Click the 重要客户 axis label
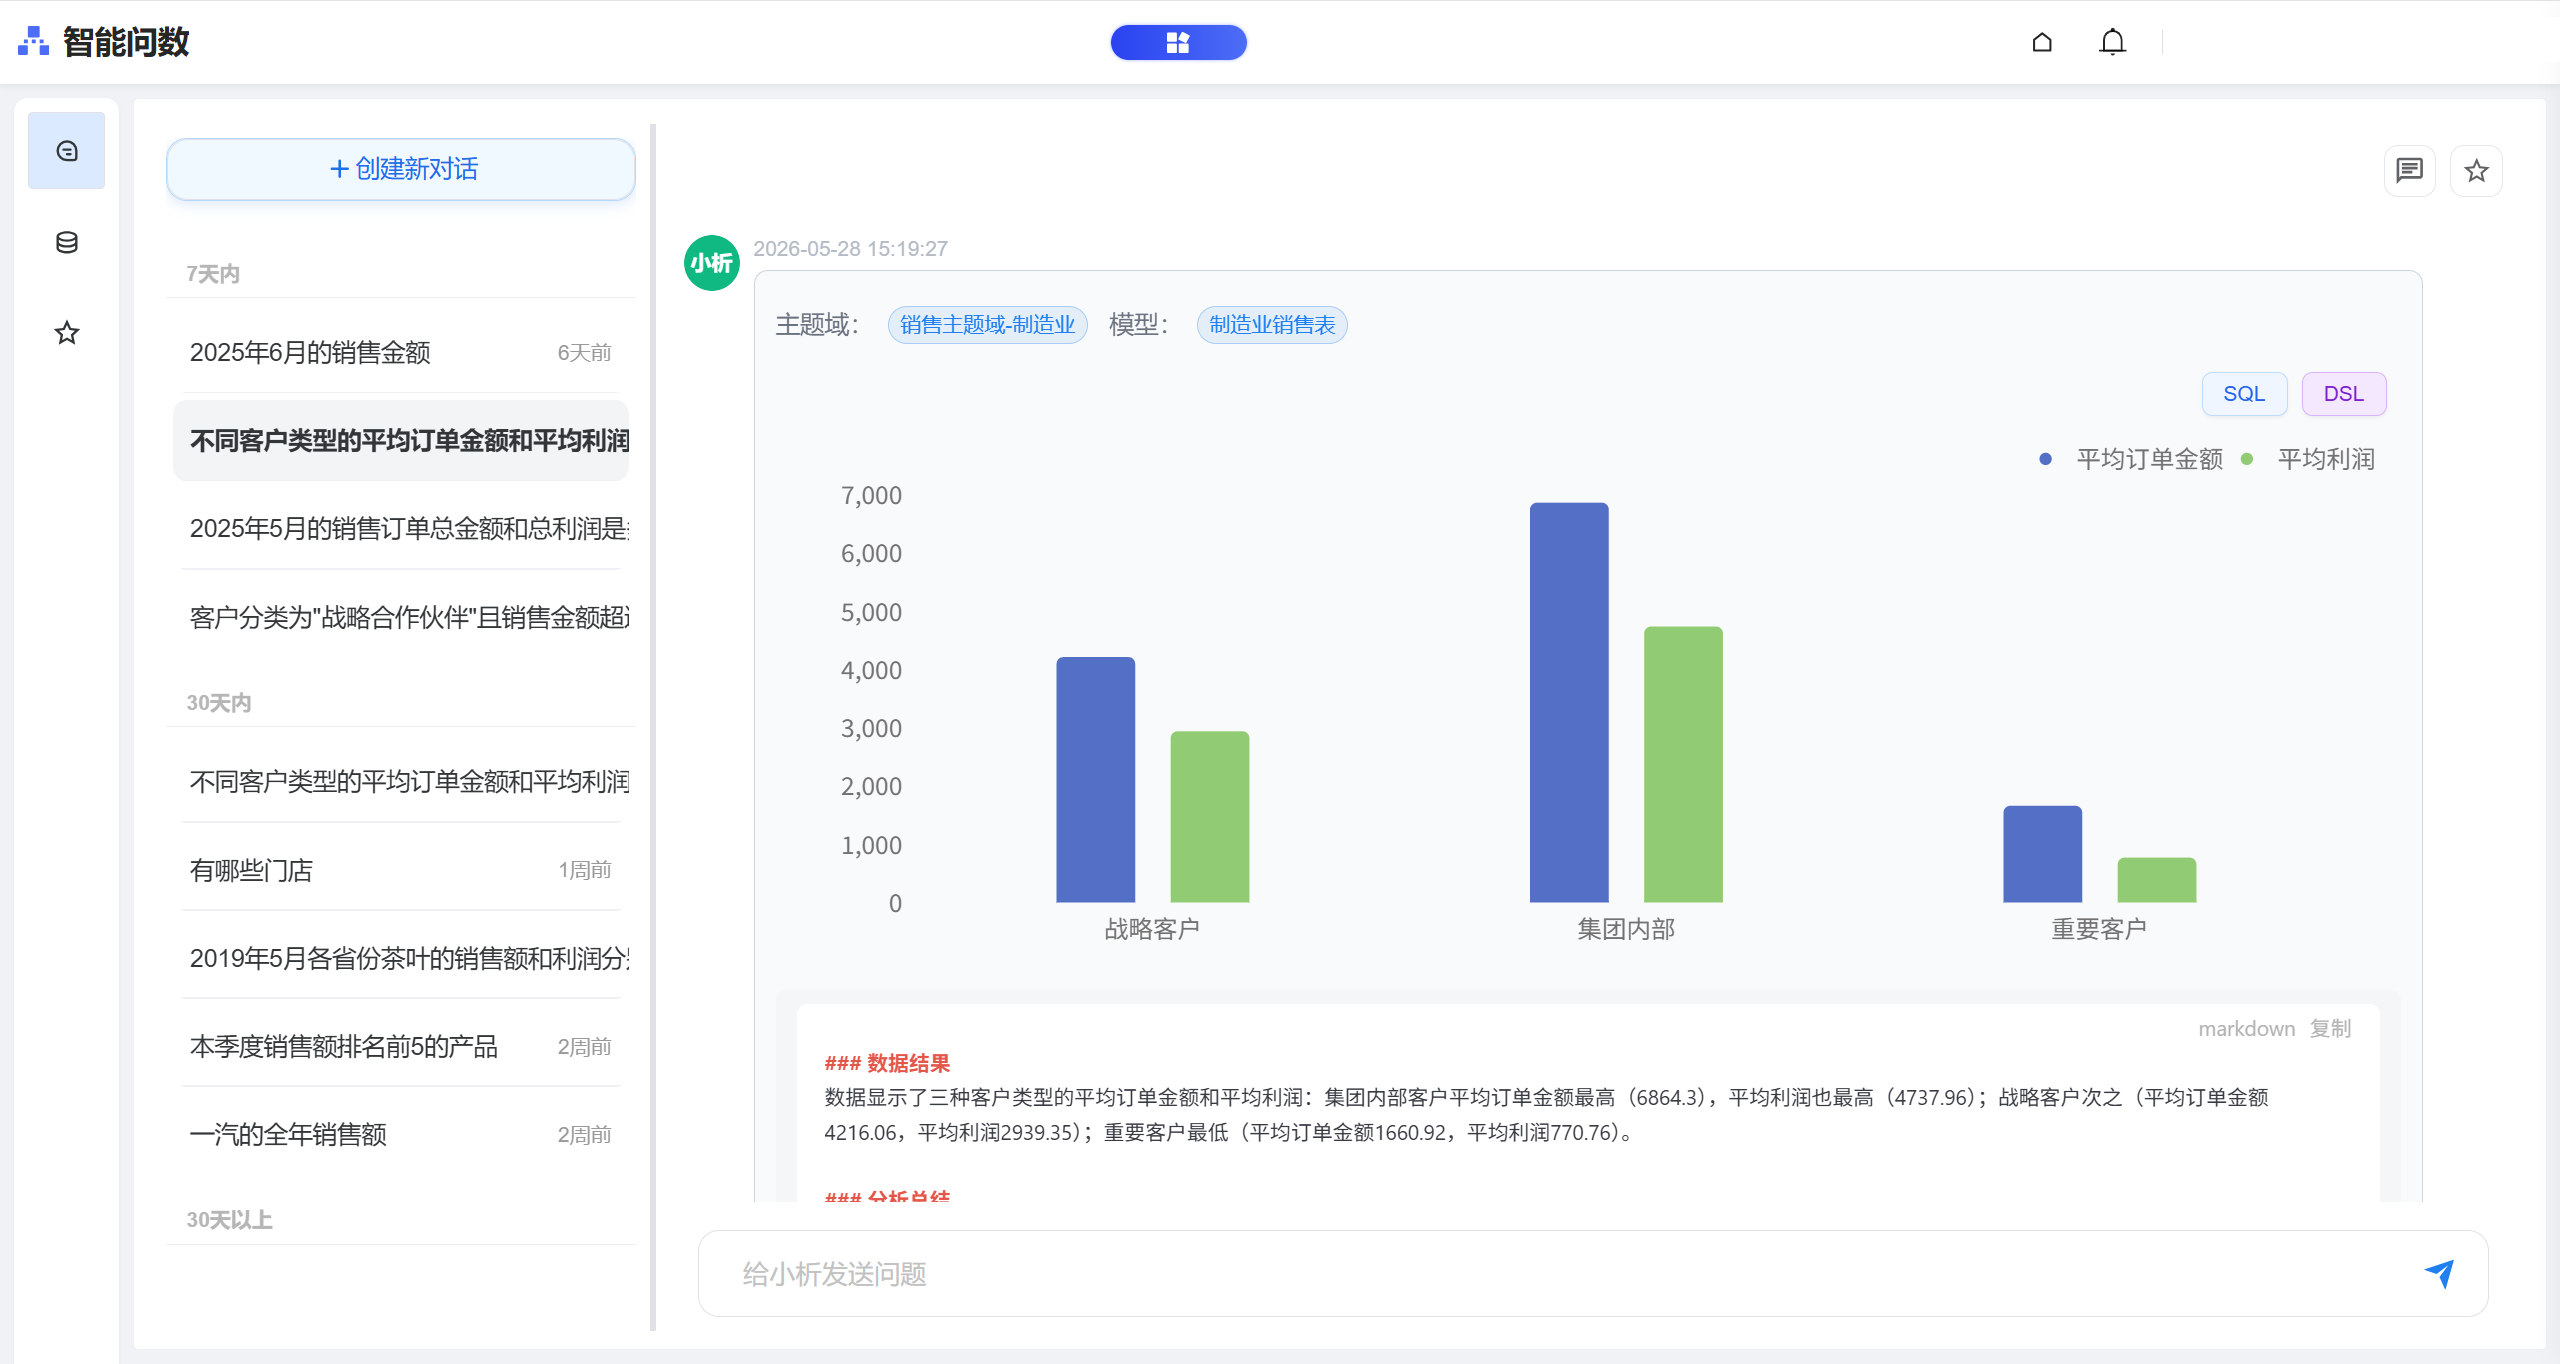The image size is (2560, 1364). [2099, 929]
